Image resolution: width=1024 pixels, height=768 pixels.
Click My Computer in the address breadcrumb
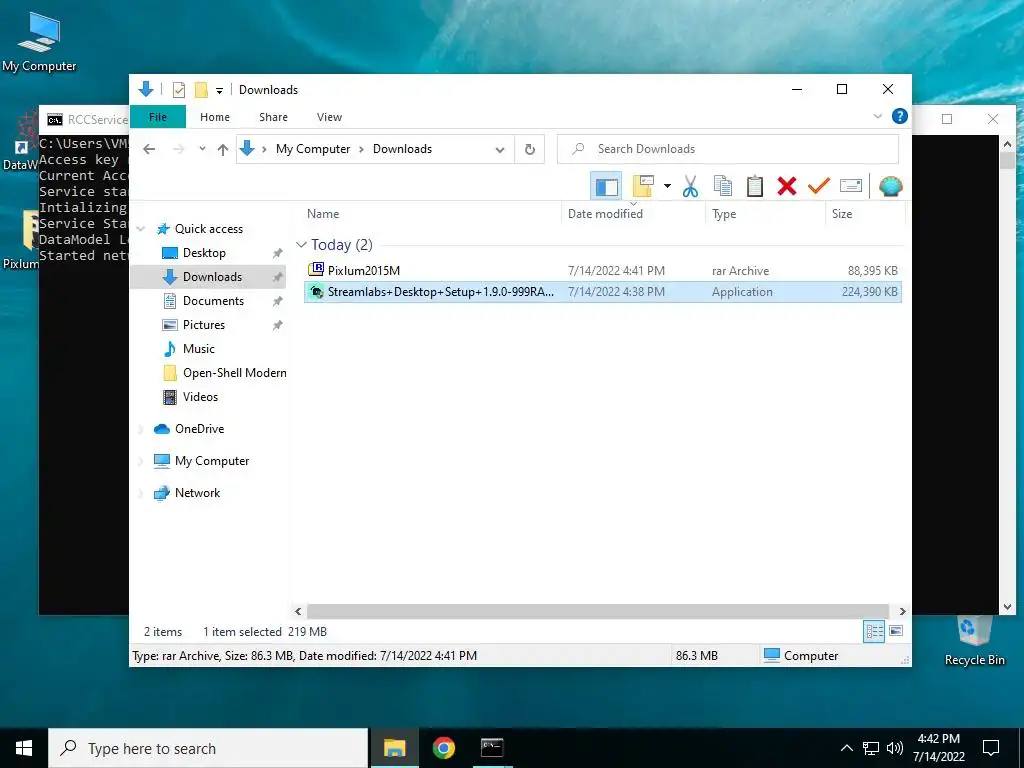pyautogui.click(x=313, y=149)
